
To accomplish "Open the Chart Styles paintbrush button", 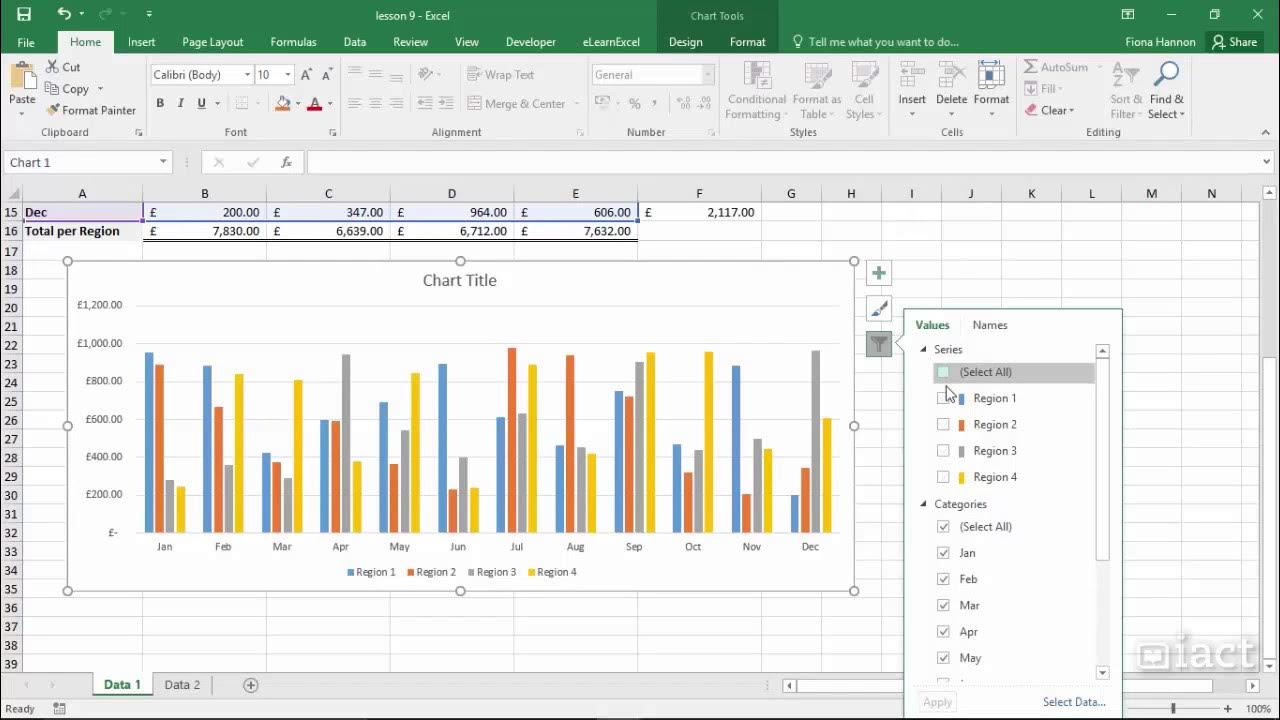I will pos(878,309).
